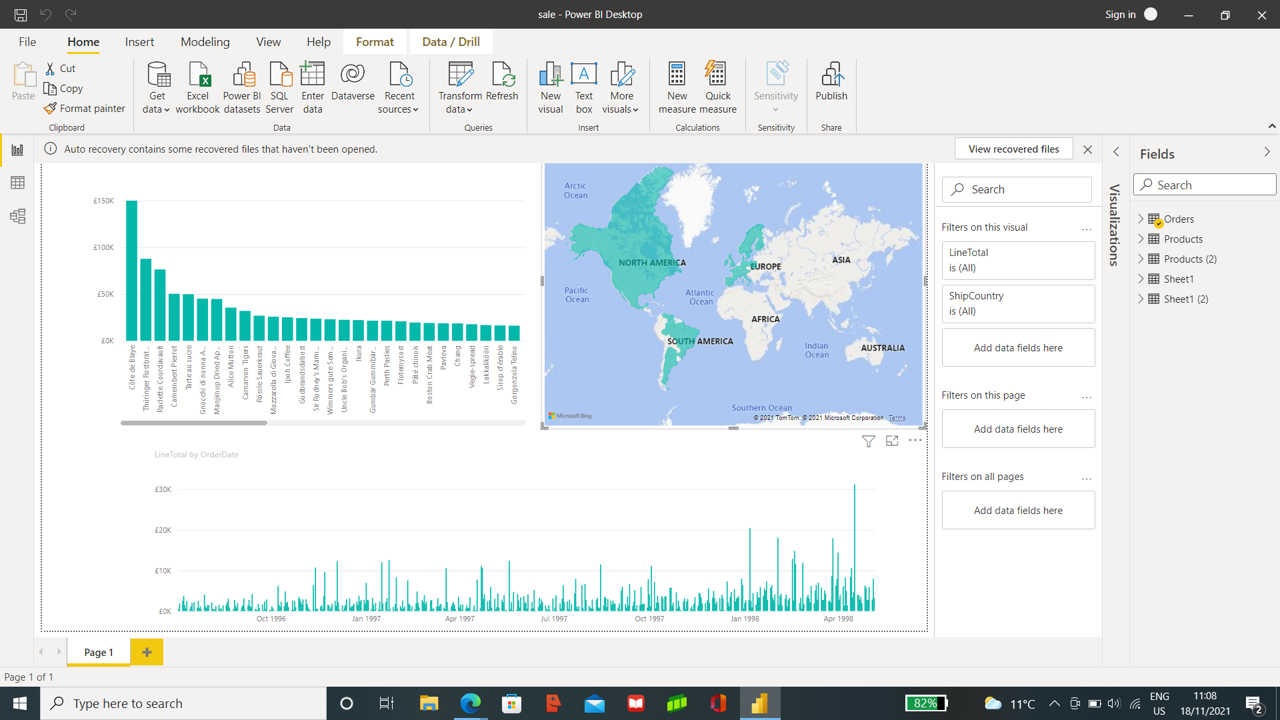The image size is (1280, 720).
Task: Expand the Sheet1 table
Action: click(1141, 279)
